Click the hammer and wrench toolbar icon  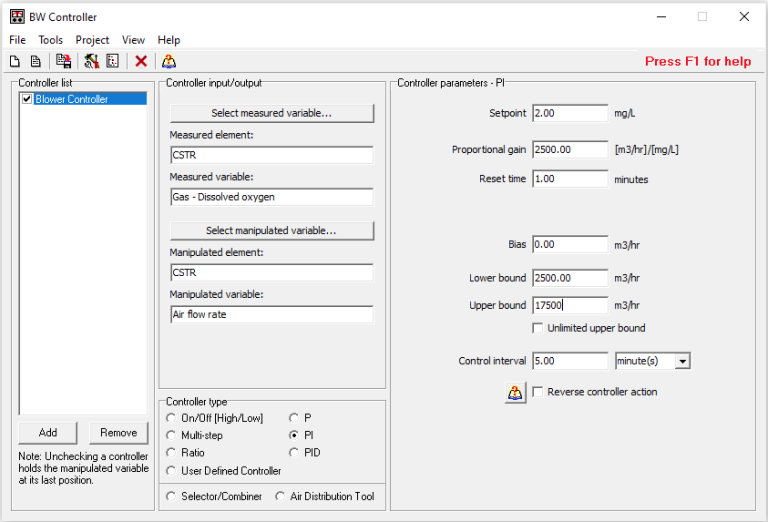click(x=92, y=61)
